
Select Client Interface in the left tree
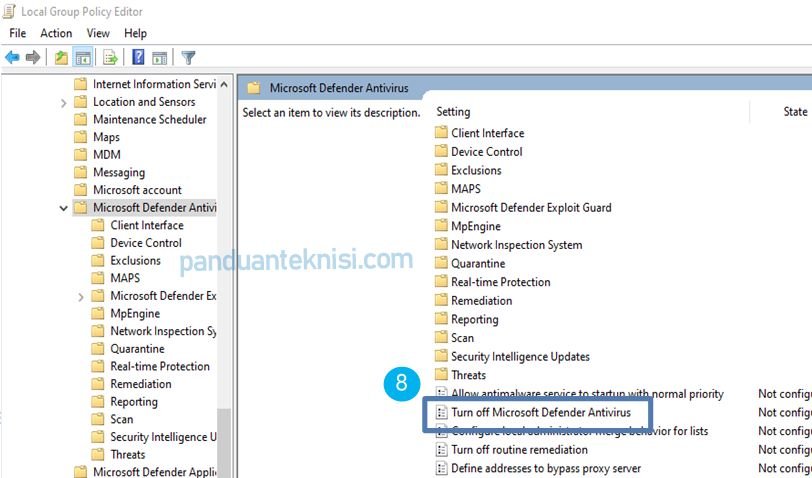coord(147,225)
